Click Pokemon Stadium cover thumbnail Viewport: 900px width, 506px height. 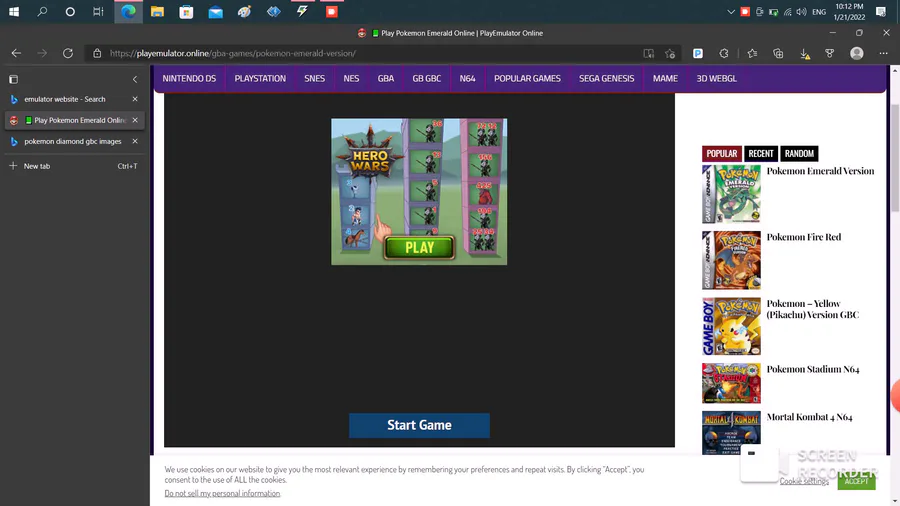pyautogui.click(x=731, y=383)
